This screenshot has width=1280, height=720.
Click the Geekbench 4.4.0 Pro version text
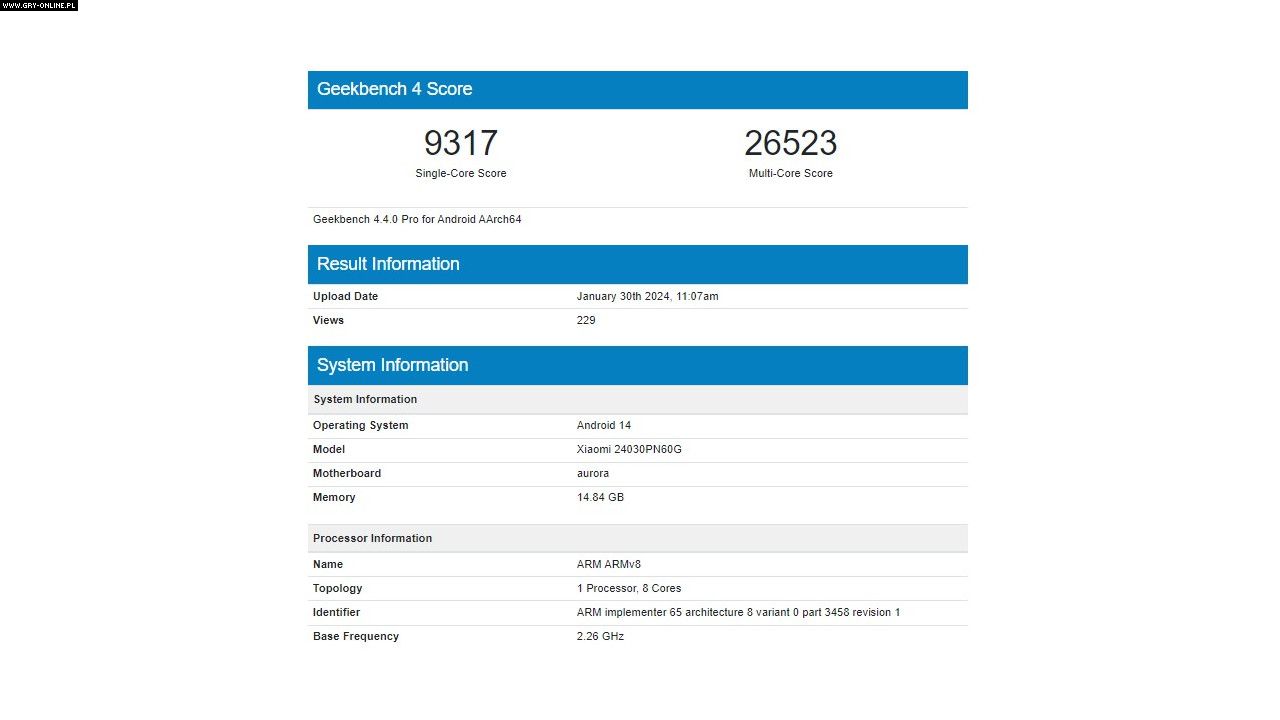[x=417, y=219]
